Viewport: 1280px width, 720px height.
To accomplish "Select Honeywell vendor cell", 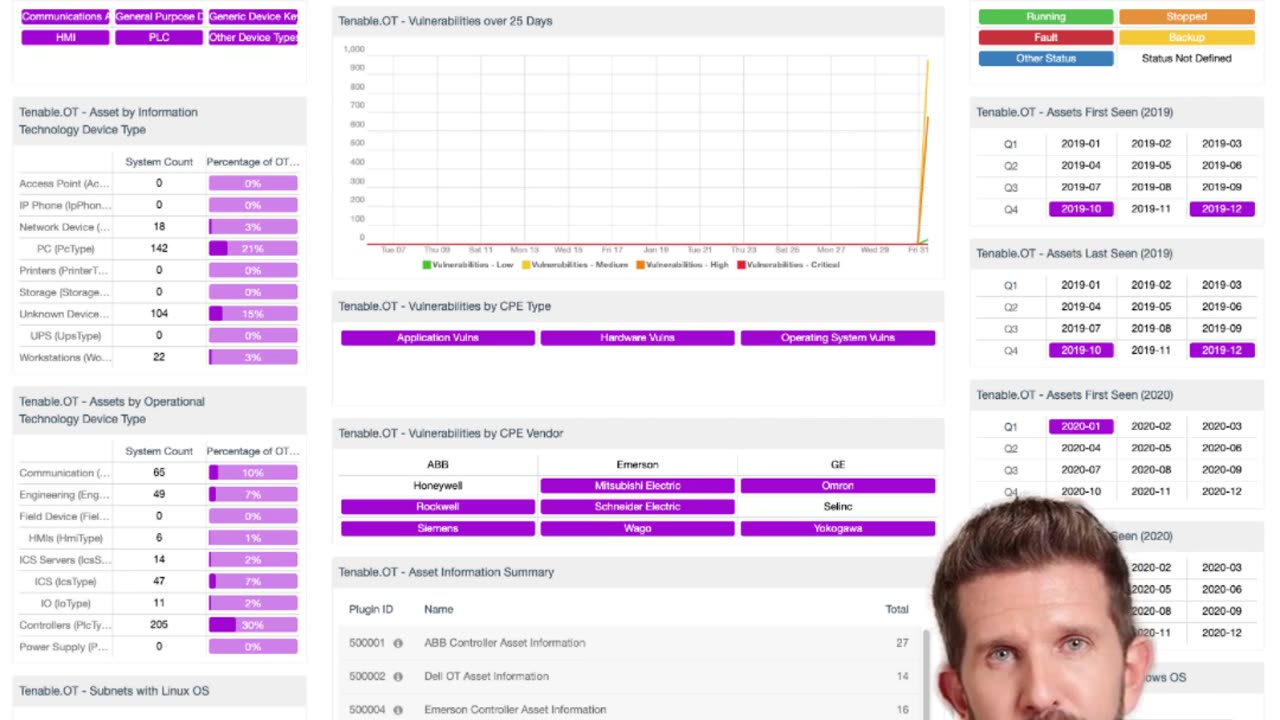I will (x=438, y=486).
